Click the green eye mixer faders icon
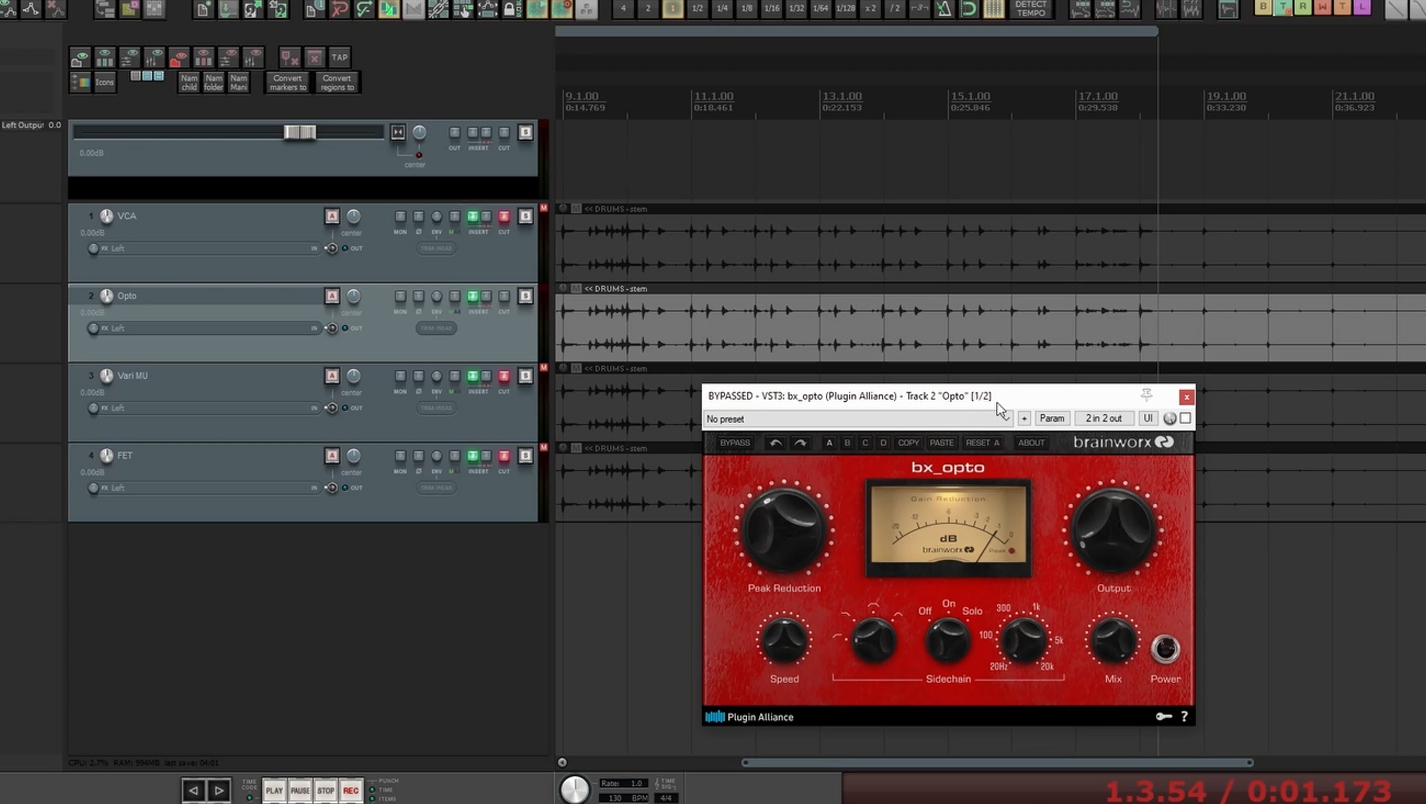This screenshot has width=1426, height=804. [154, 57]
